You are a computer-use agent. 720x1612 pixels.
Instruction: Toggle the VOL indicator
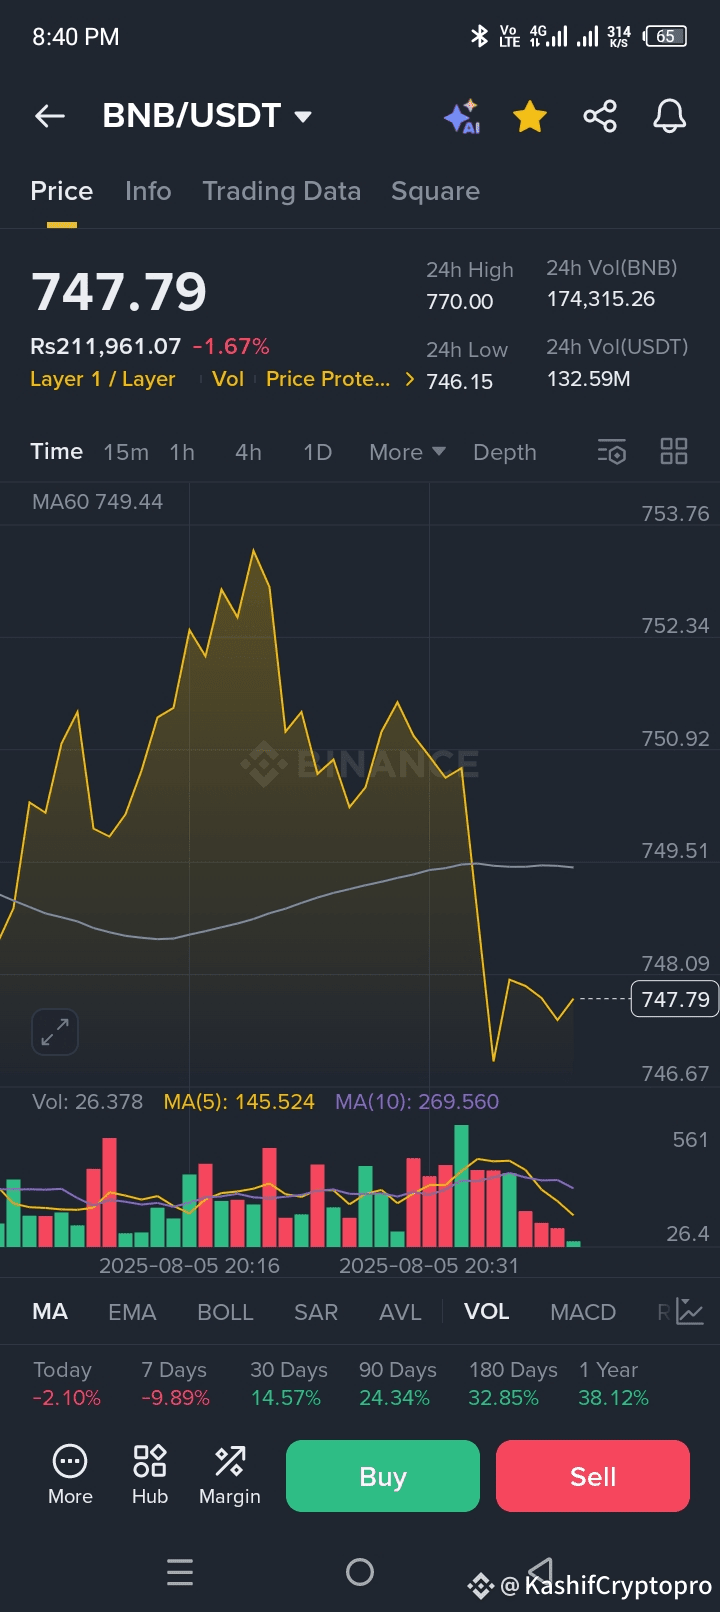point(486,1312)
